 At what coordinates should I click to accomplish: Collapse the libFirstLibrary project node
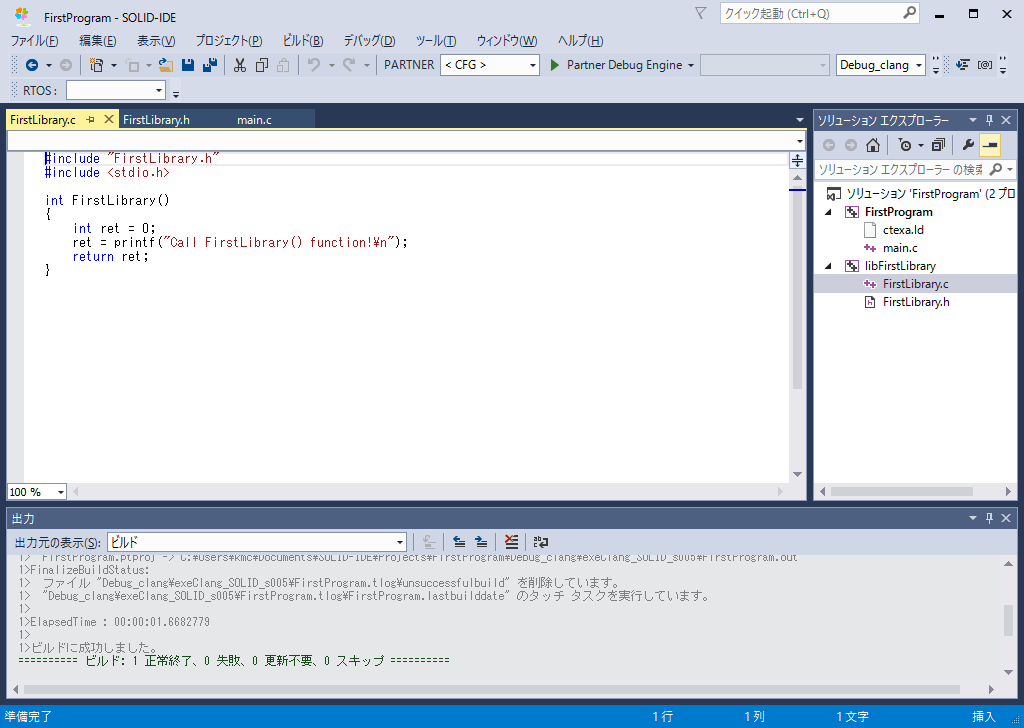tap(828, 266)
